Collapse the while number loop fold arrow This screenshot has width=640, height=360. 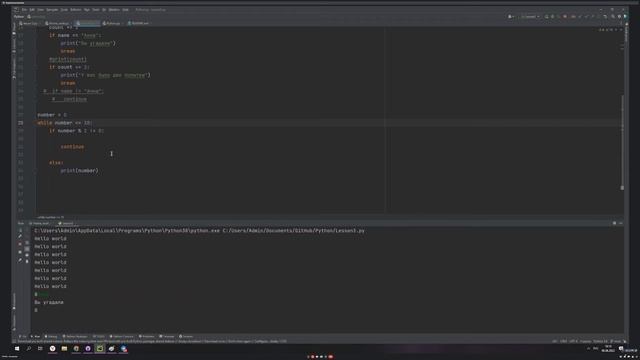pyautogui.click(x=36, y=123)
